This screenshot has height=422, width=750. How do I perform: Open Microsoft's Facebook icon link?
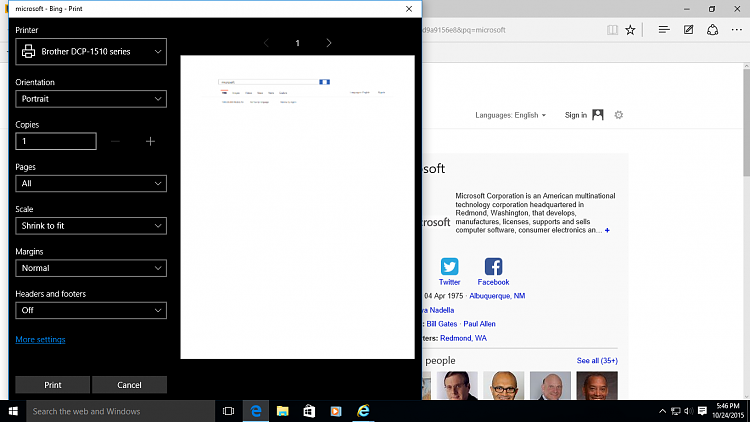493,267
